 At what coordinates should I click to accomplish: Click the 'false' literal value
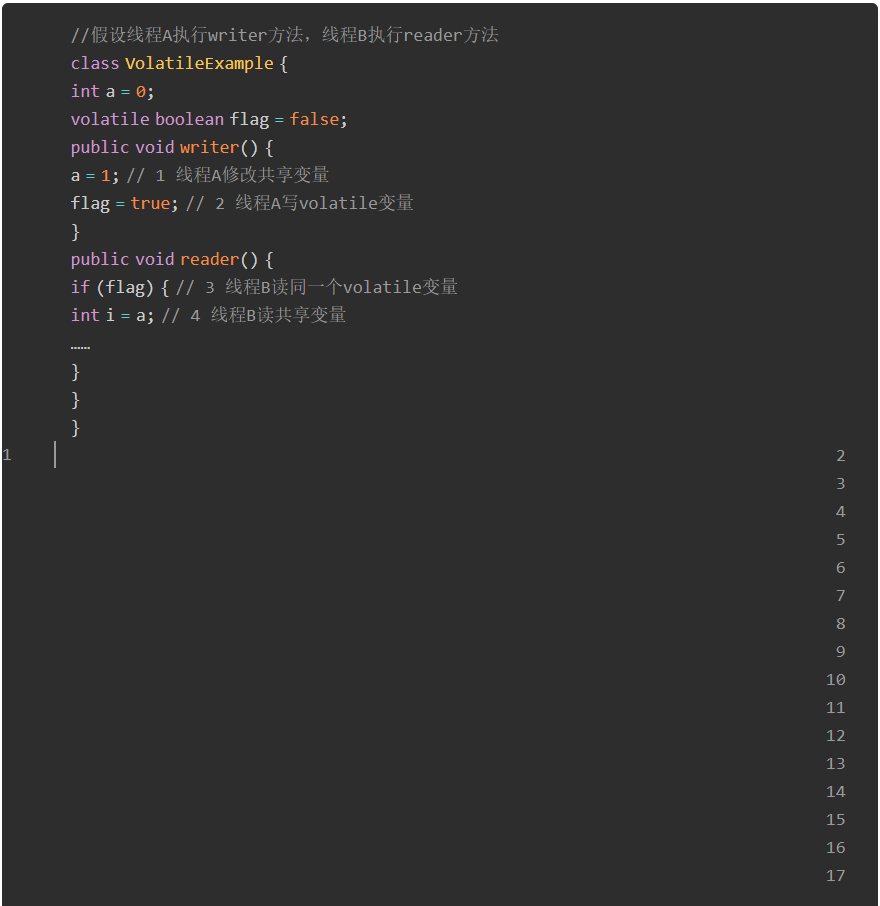(x=314, y=119)
